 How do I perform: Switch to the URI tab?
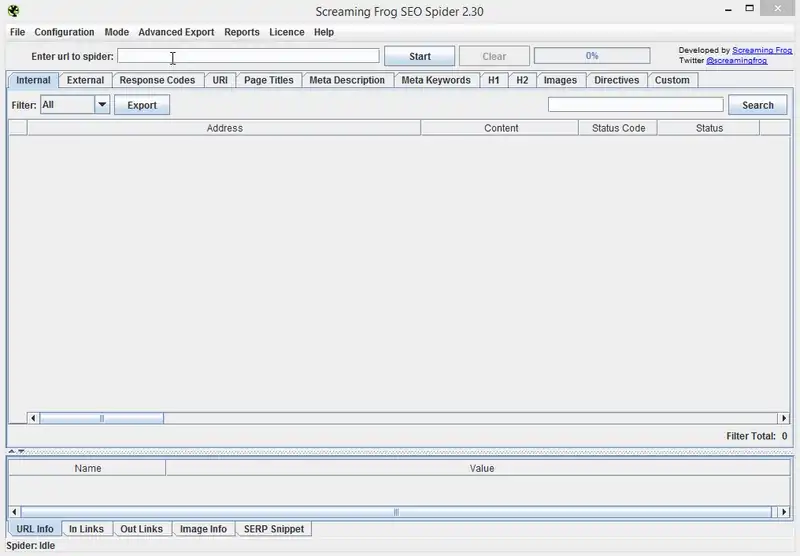point(220,80)
